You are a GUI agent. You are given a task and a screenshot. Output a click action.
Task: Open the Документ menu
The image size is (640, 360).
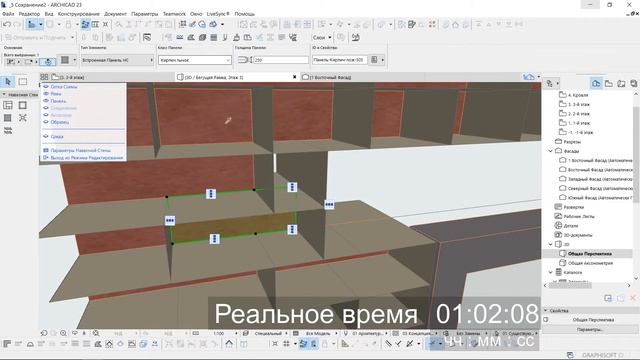[116, 14]
